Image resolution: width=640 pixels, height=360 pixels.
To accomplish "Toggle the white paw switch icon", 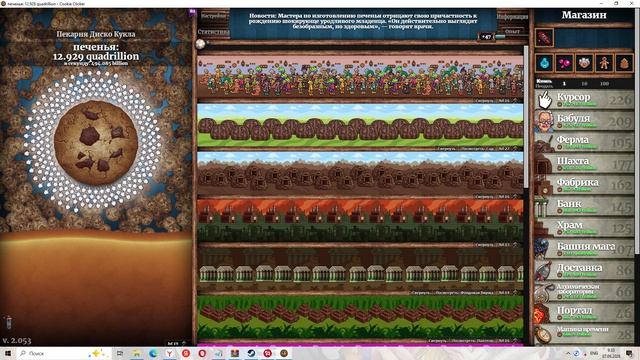I will [584, 63].
